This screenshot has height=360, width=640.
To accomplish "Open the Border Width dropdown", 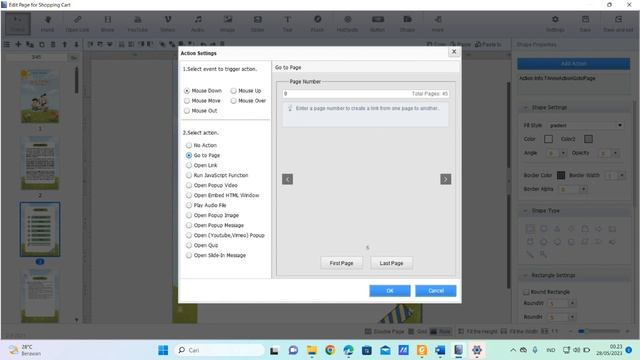I will pos(622,176).
